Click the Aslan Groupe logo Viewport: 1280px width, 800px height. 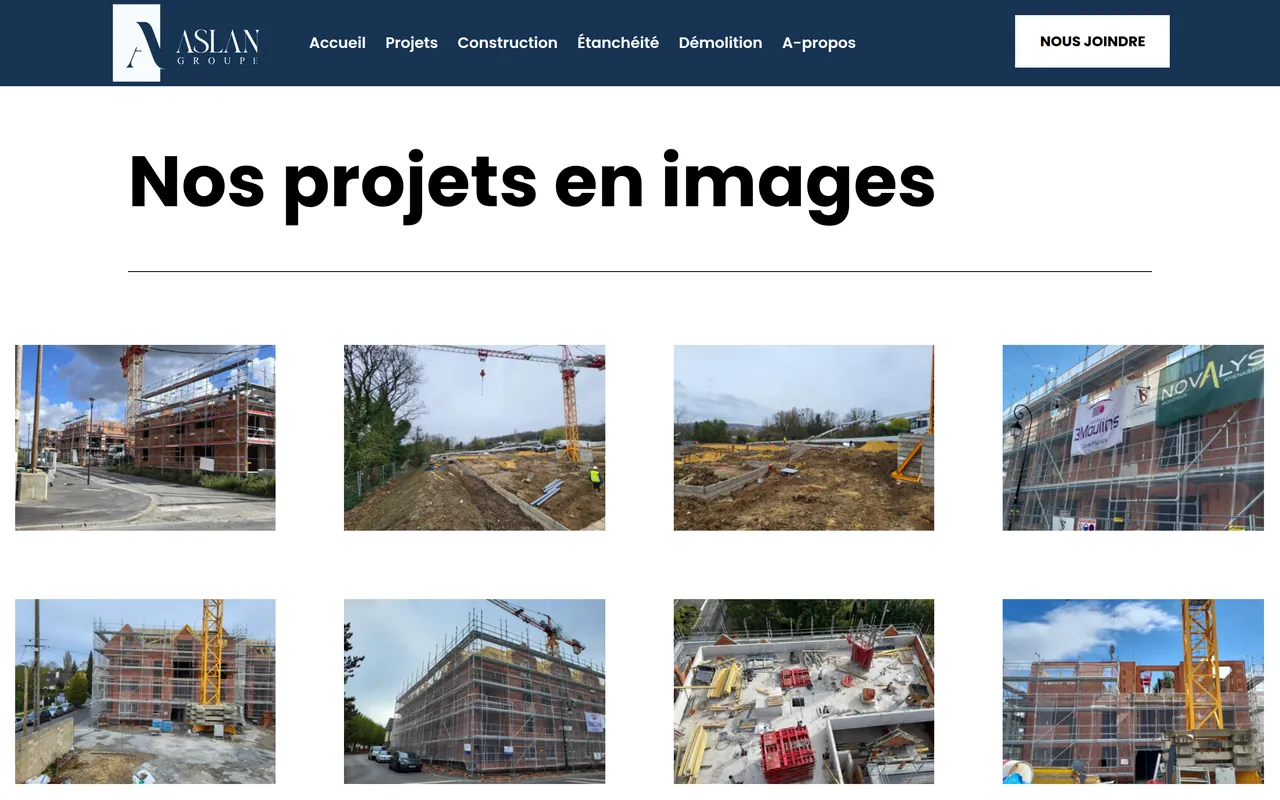tap(187, 43)
